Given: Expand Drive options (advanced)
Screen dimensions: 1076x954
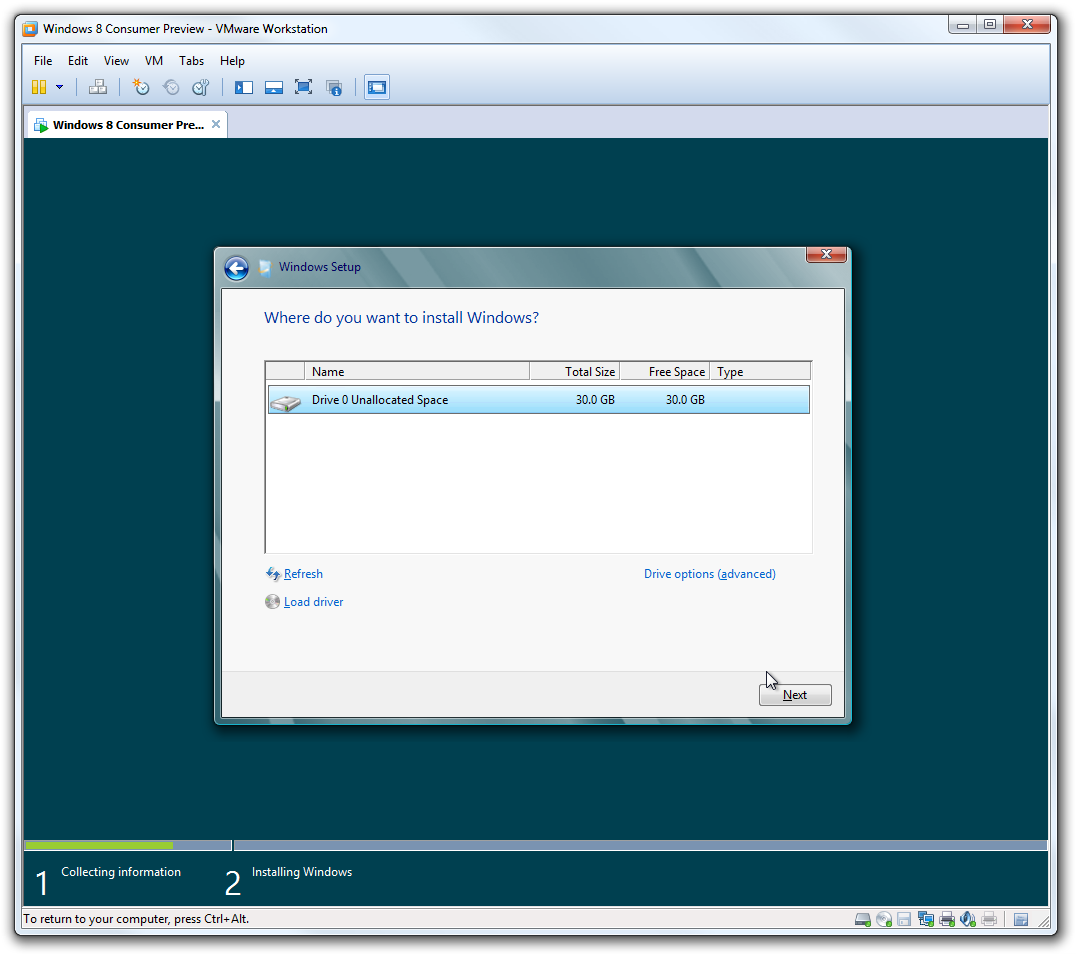Looking at the screenshot, I should (x=709, y=573).
